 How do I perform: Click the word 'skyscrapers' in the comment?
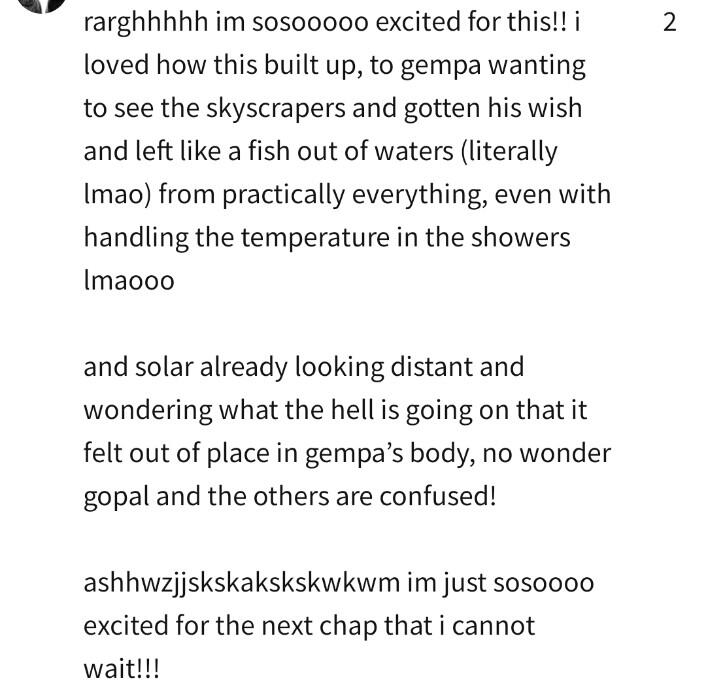pyautogui.click(x=276, y=109)
